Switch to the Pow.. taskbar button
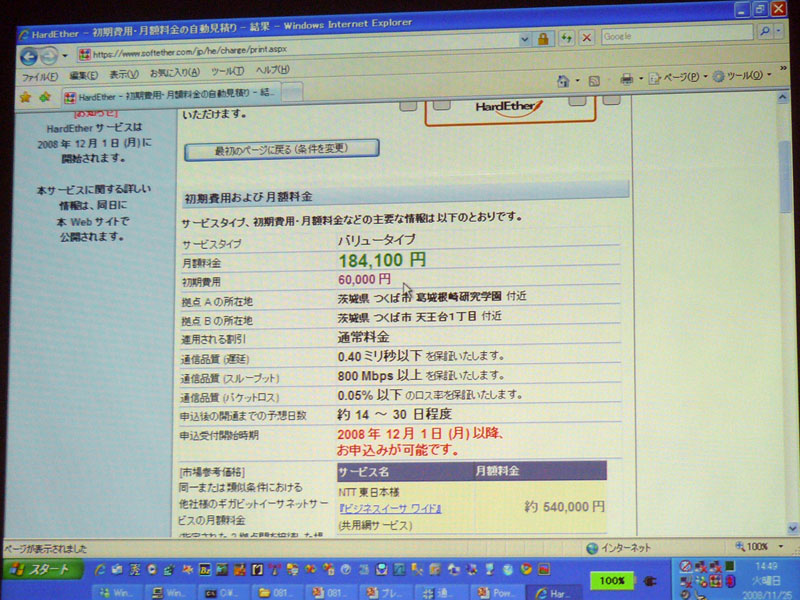This screenshot has width=800, height=600. click(x=495, y=592)
